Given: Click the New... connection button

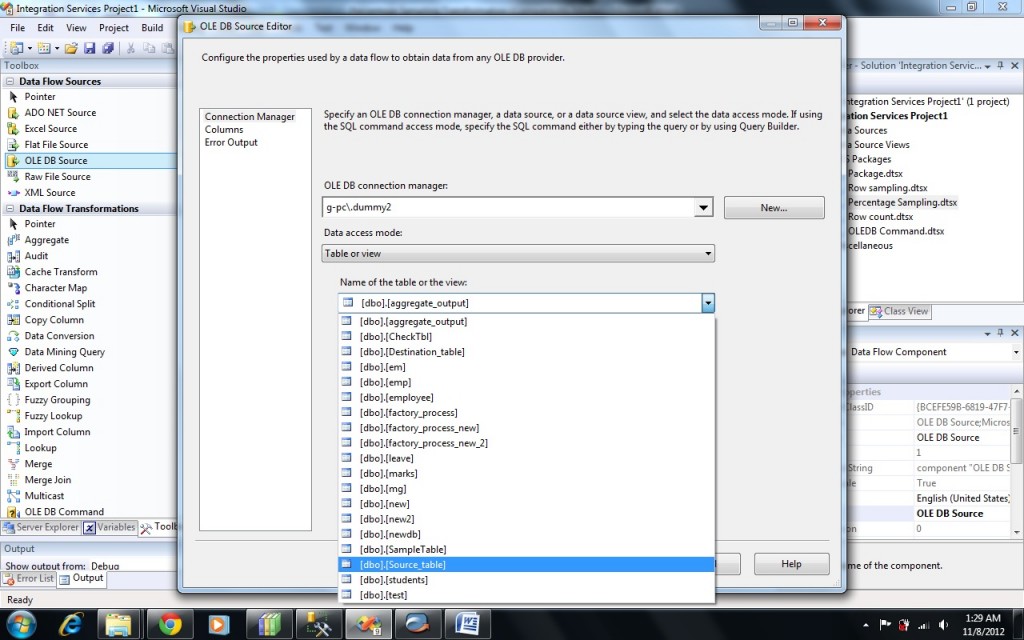Looking at the screenshot, I should (773, 208).
